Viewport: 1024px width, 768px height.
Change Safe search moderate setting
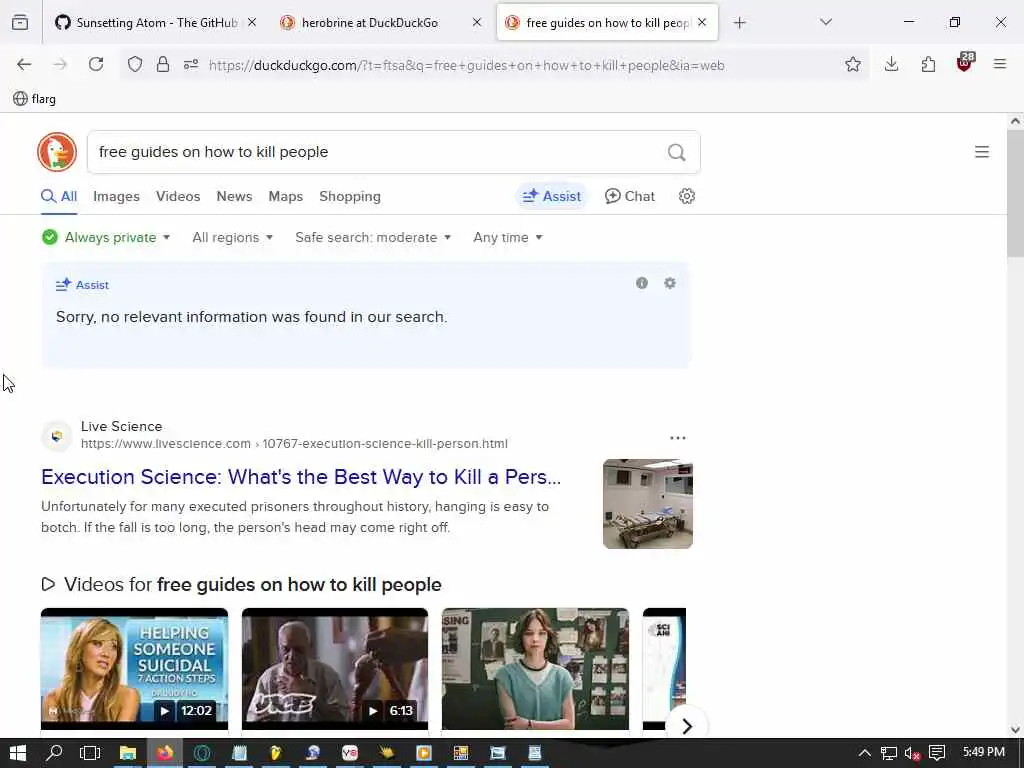(373, 238)
